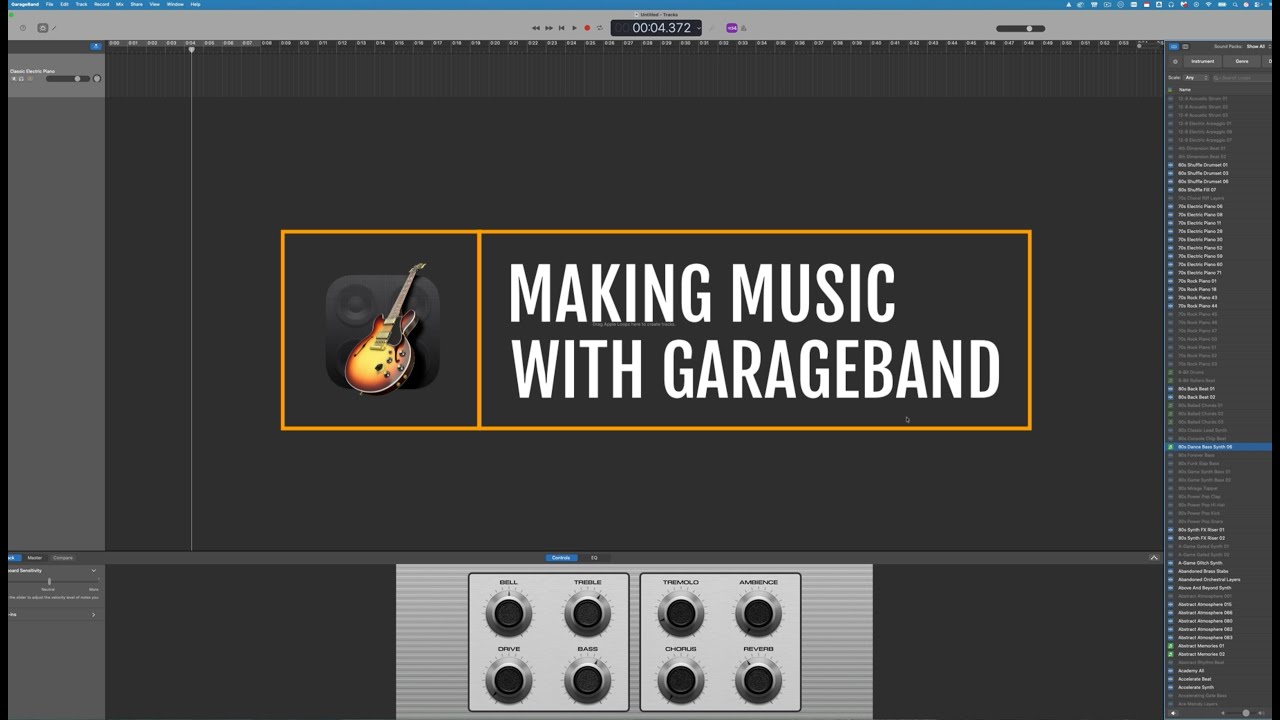Solo the Classic Electric Piano track with headphones icon
Viewport: 1280px width, 720px height.
click(x=21, y=79)
